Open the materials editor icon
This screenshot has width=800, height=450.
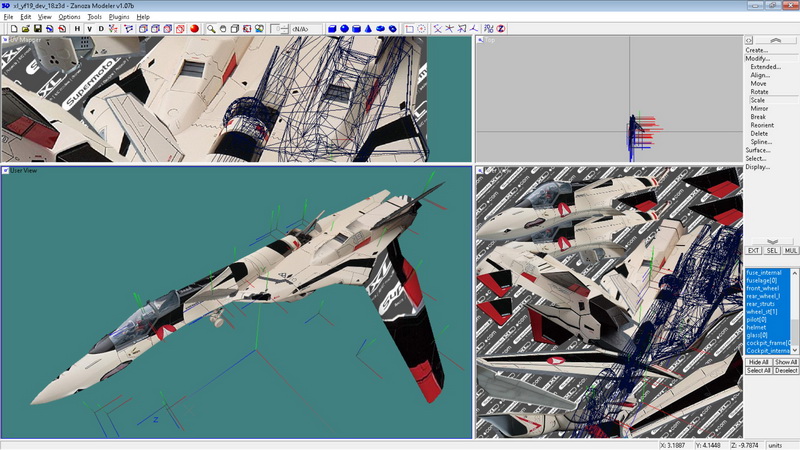click(x=259, y=29)
